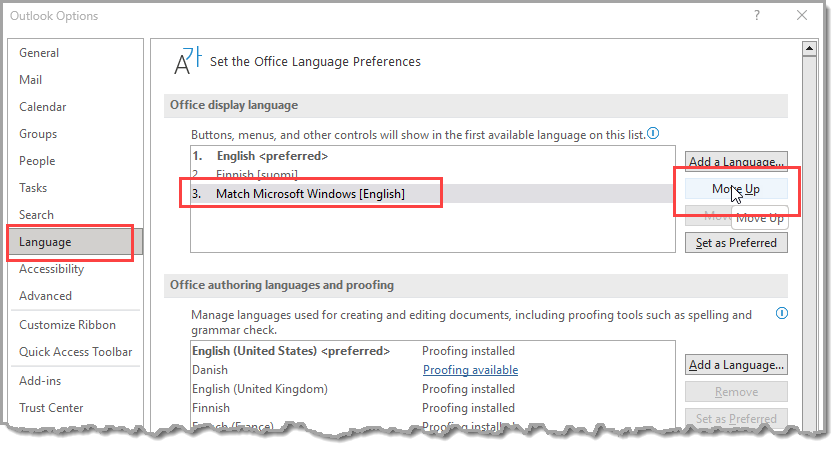Set selected display language as preferred
The height and width of the screenshot is (450, 836).
[736, 243]
